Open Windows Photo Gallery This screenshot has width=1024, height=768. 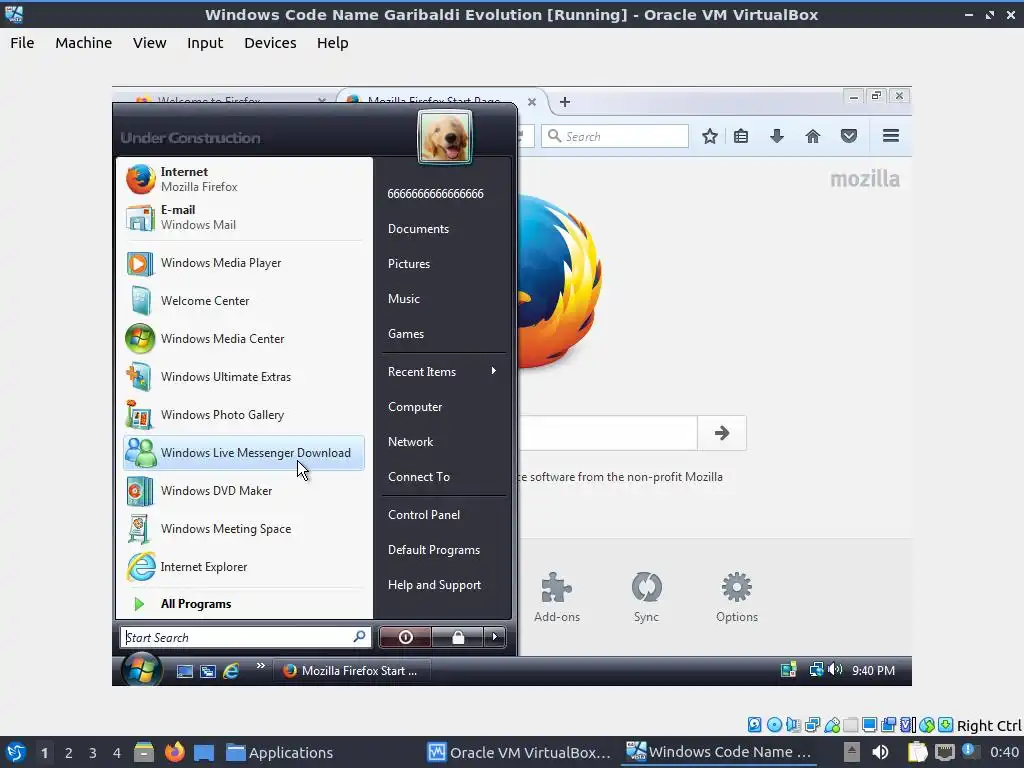[244, 415]
